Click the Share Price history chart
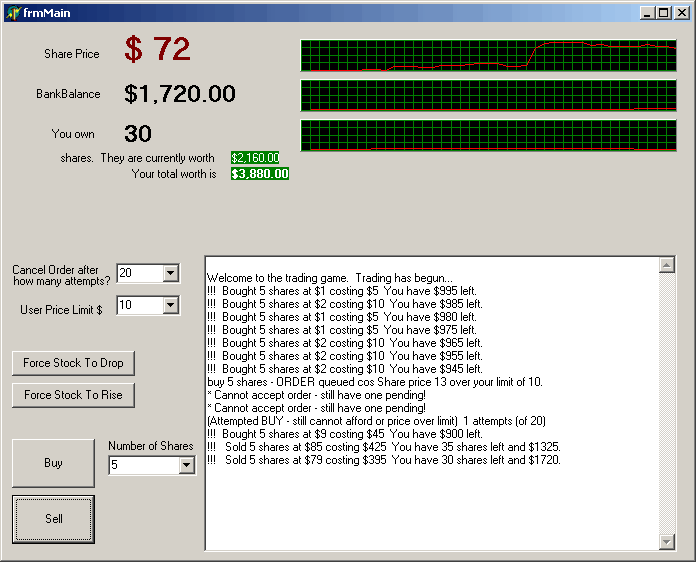 [488, 56]
